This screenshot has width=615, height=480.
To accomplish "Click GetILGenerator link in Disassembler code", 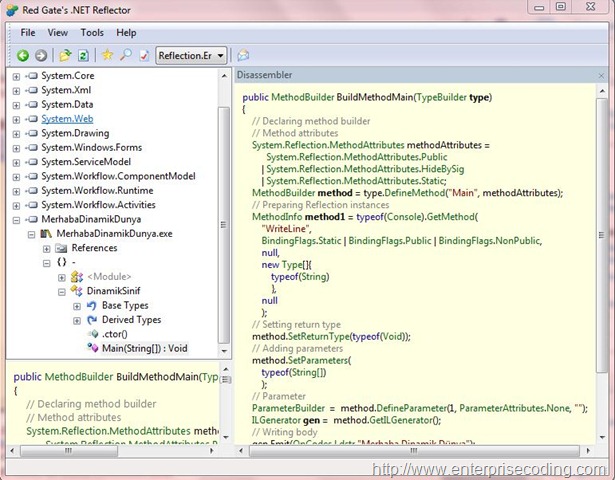I will [x=400, y=420].
